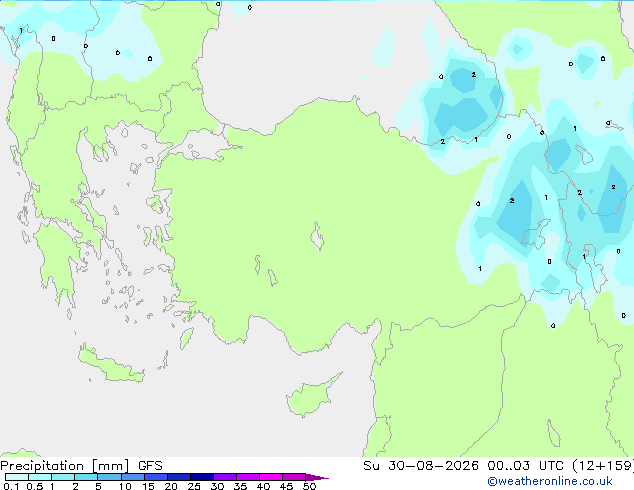The height and width of the screenshot is (490, 634).
Task: Click the 15–20 mm legend color swatch
Action: click(155, 477)
